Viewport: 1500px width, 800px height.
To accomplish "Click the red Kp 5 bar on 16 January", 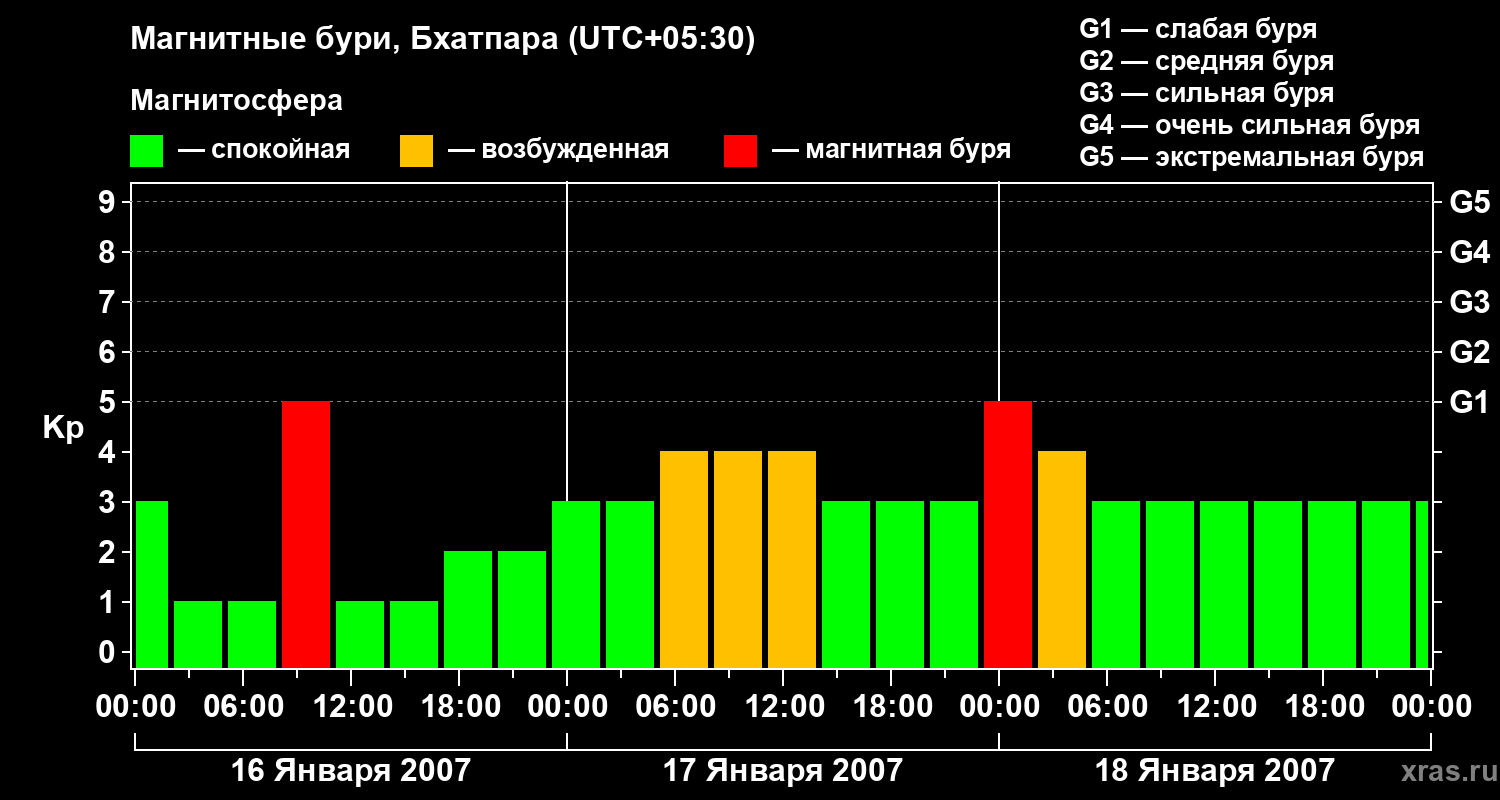I will [x=306, y=535].
